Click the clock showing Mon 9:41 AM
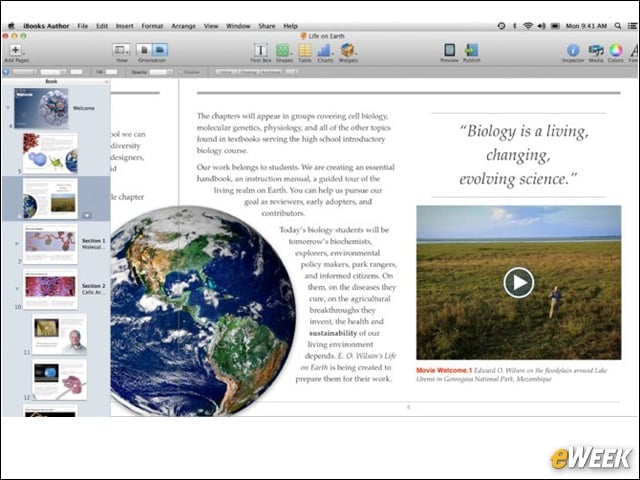This screenshot has width=640, height=480. 586,26
